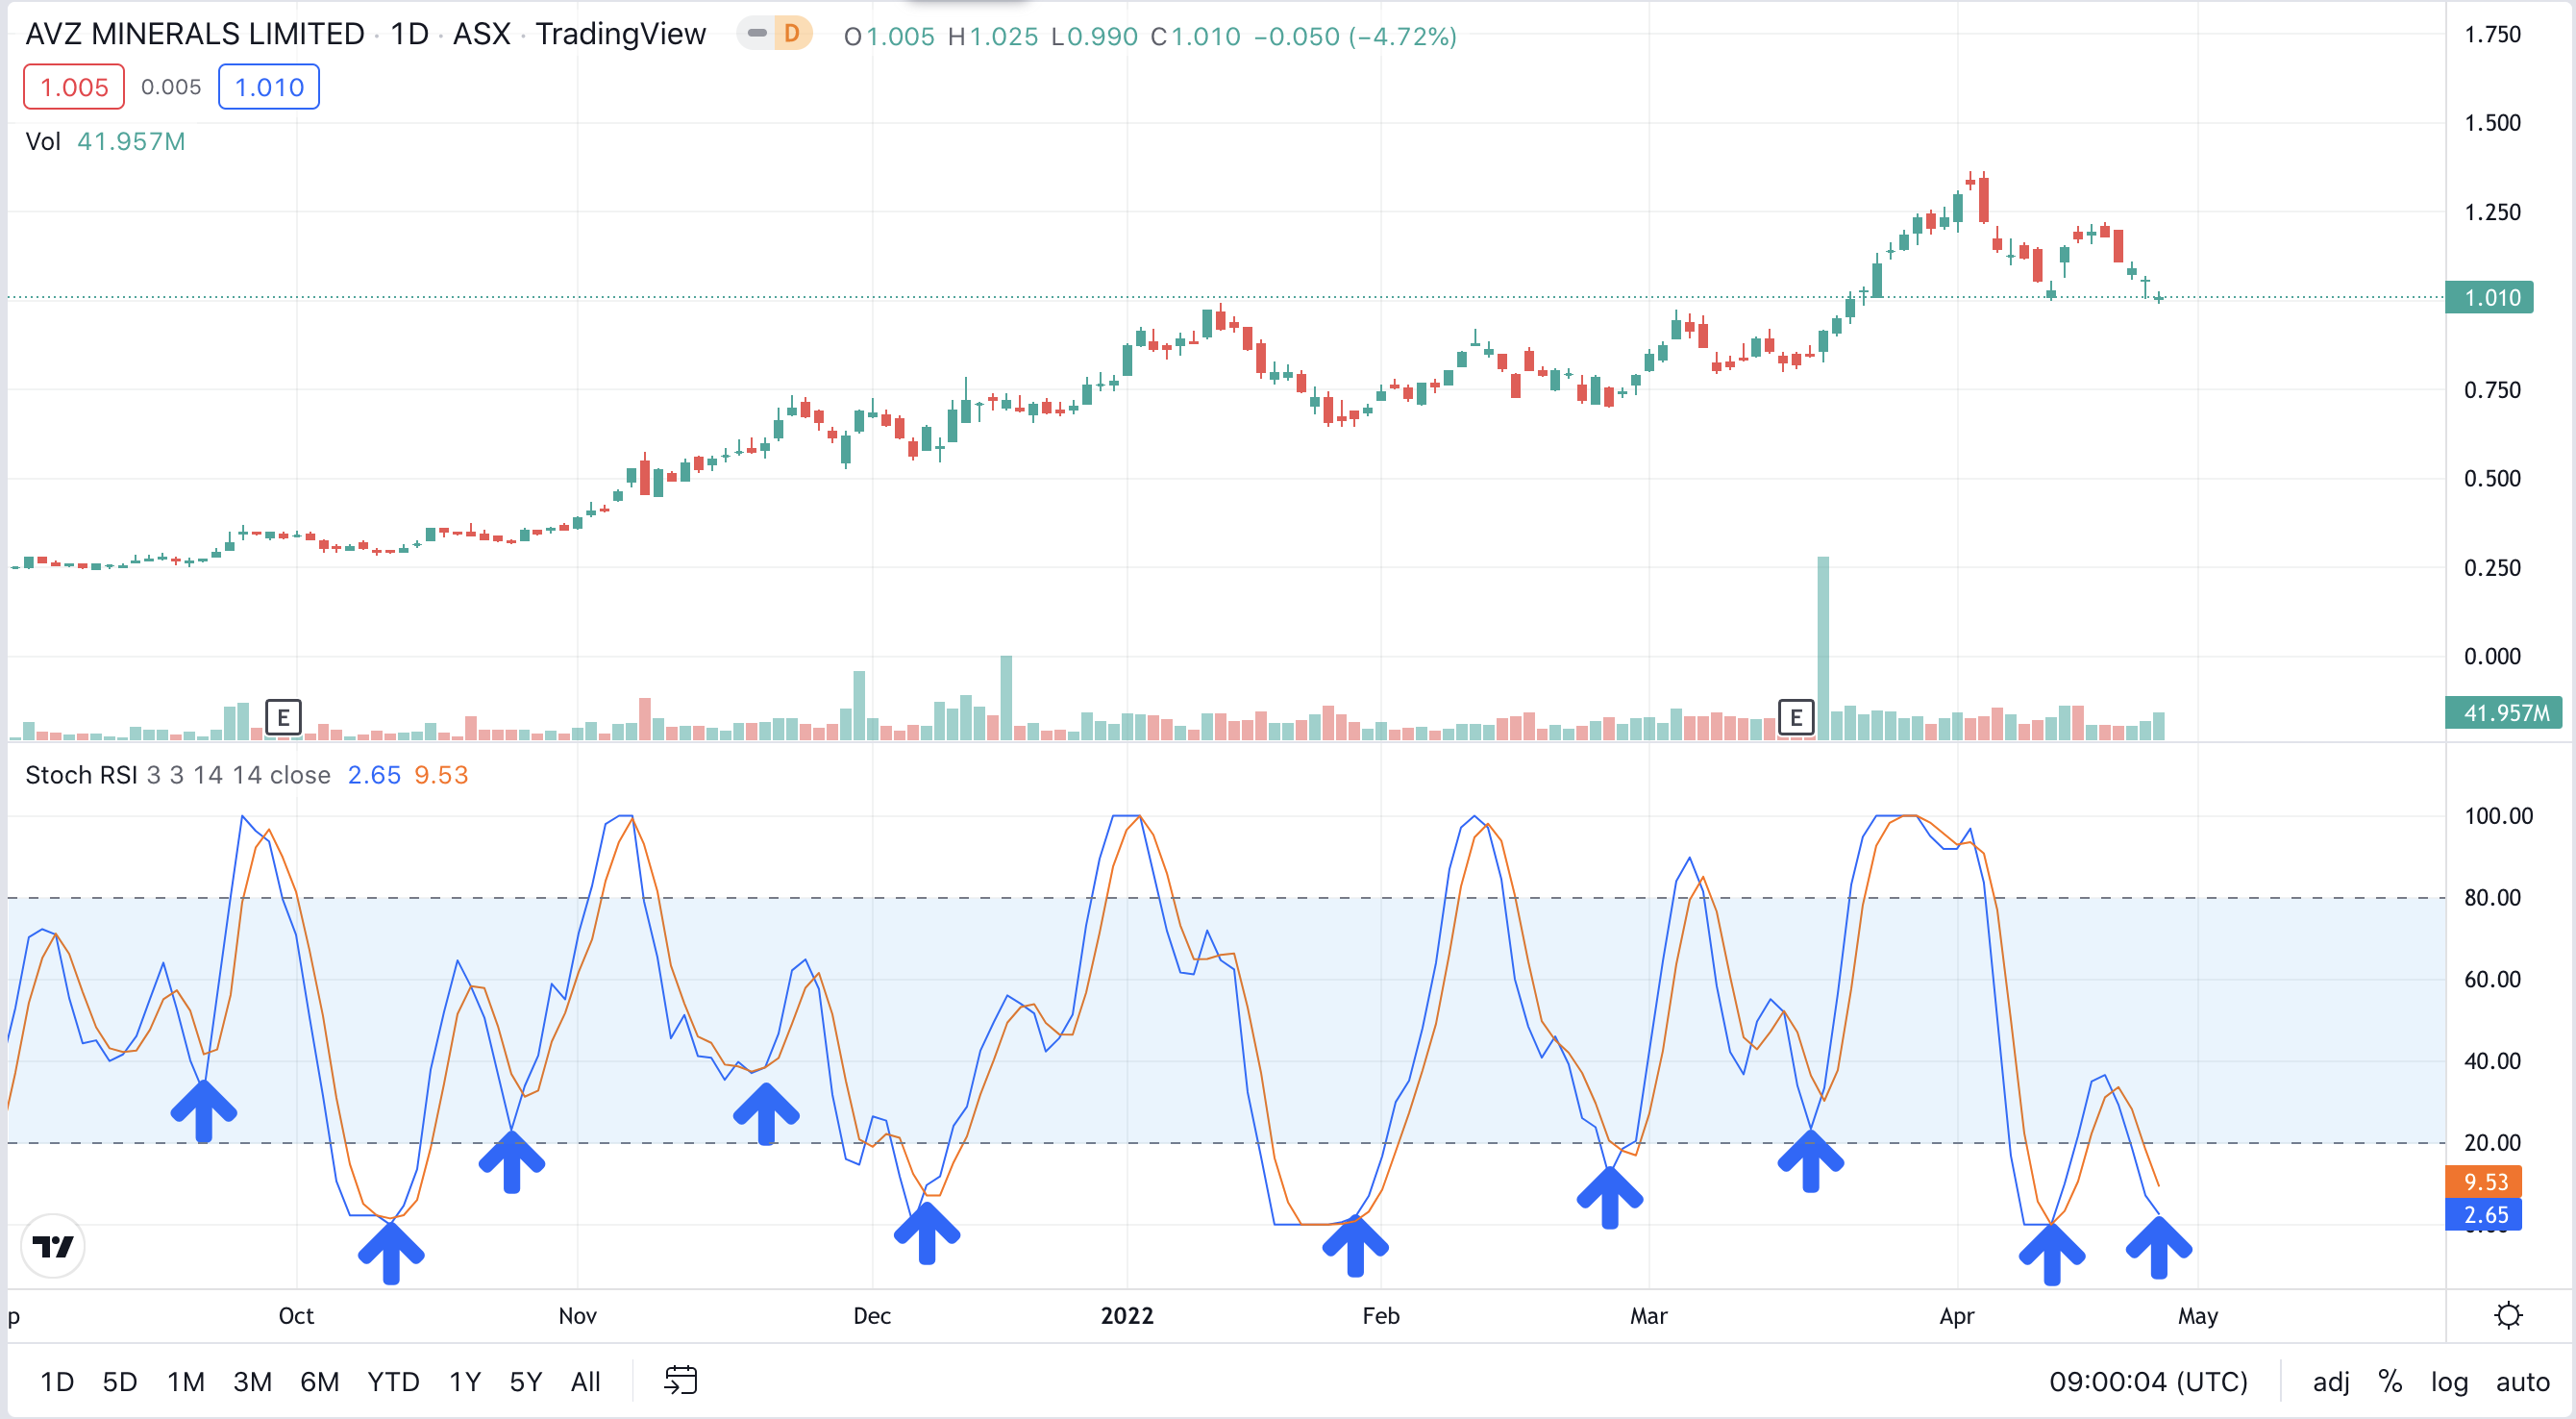Open chart settings gear icon

(x=2508, y=1315)
